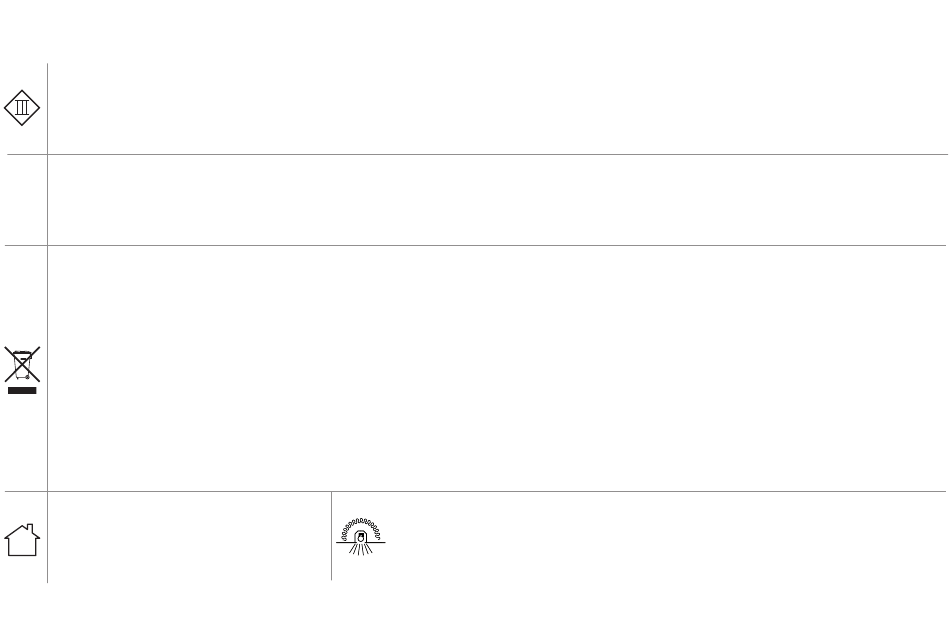Click the Class III diamond symbol
The width and height of the screenshot is (950, 637).
coord(22,108)
